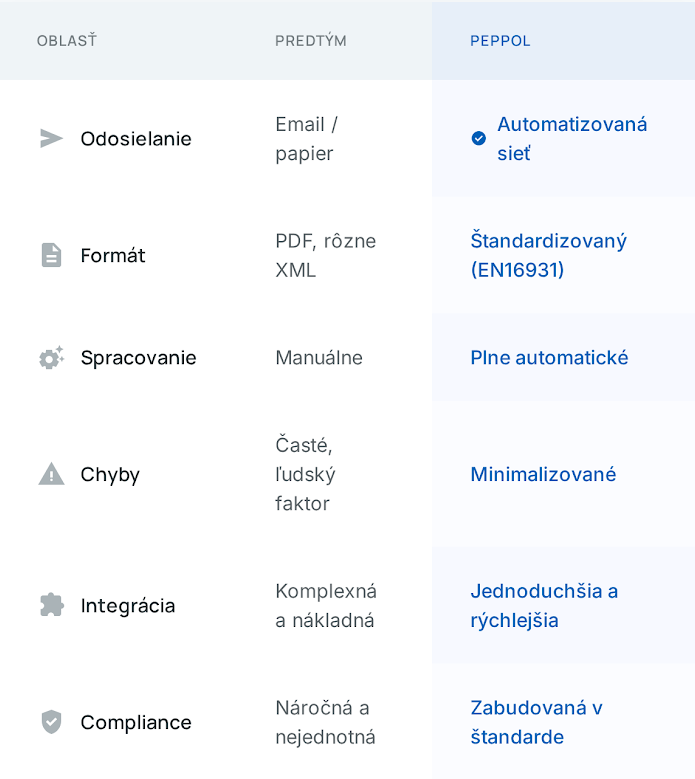This screenshot has height=779, width=695.
Task: Click the Plne automatické text
Action: pos(549,358)
